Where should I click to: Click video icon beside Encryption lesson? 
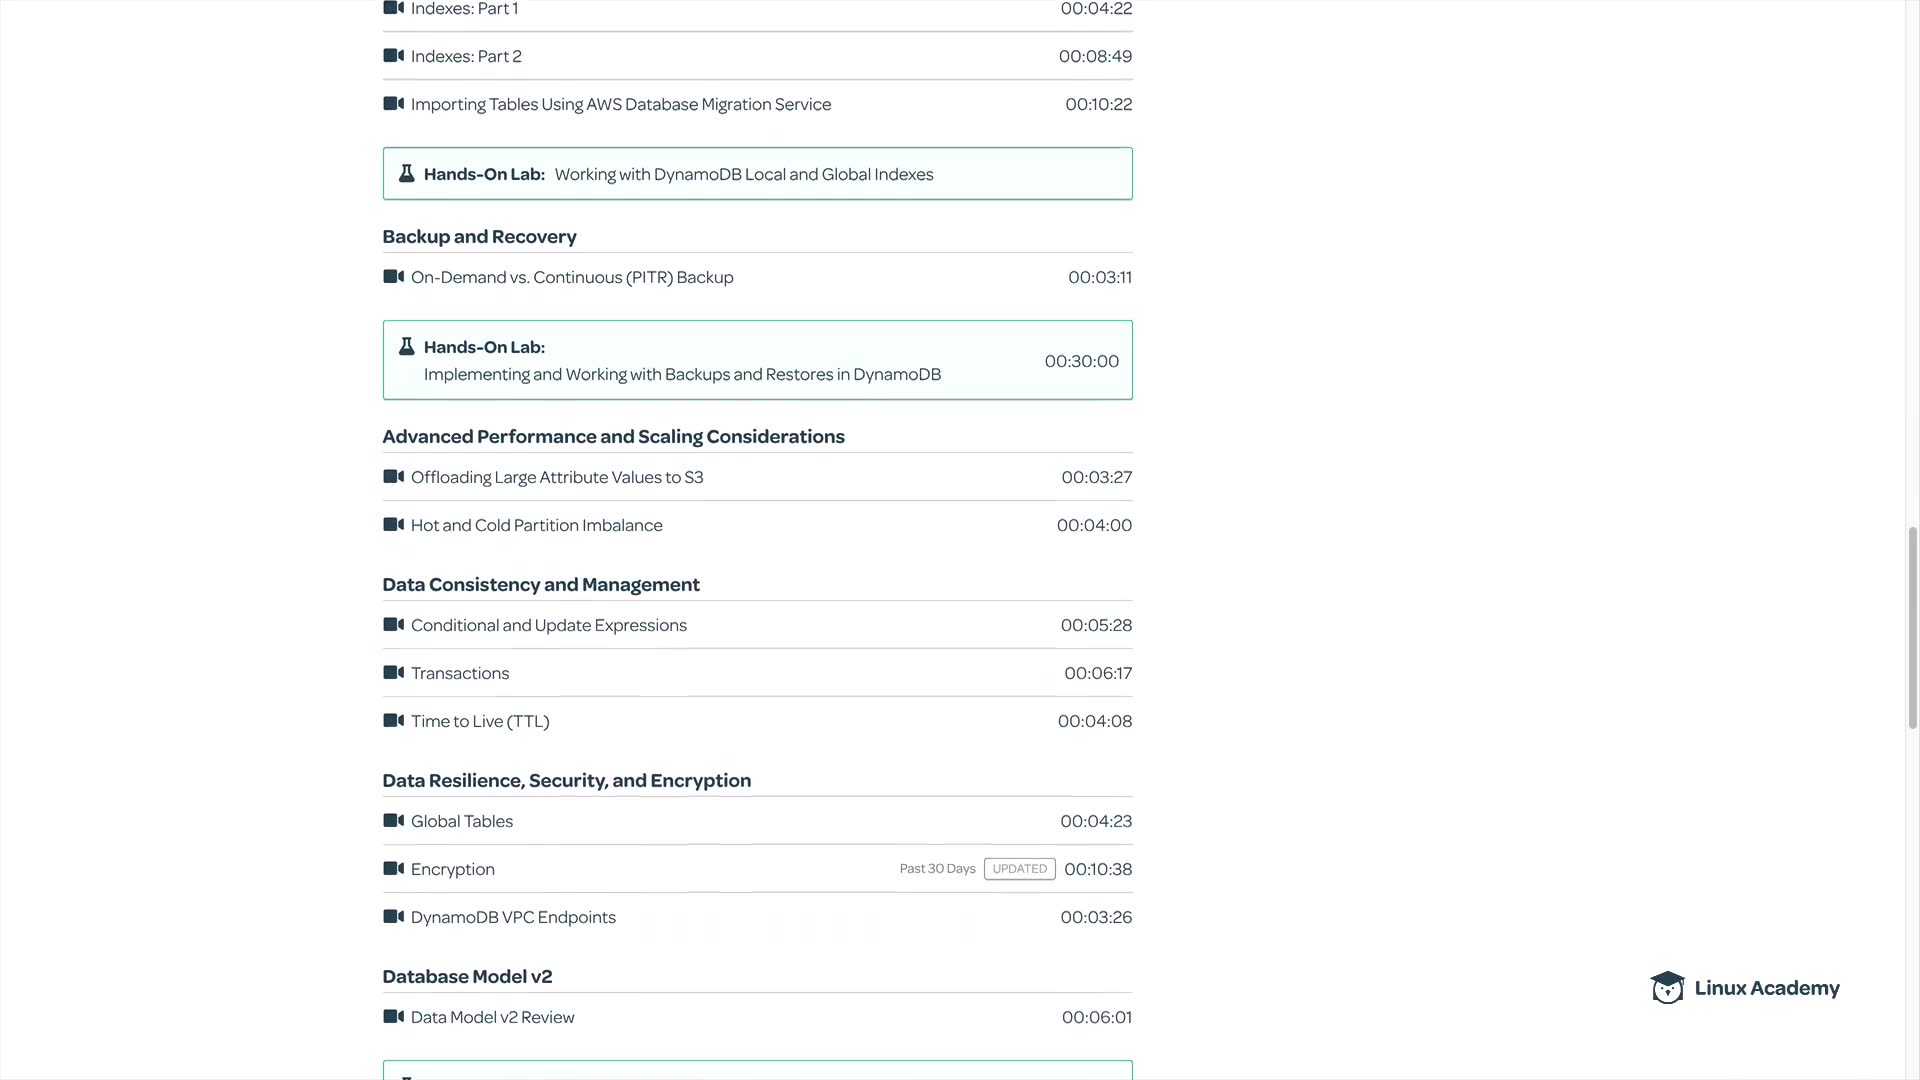tap(394, 869)
